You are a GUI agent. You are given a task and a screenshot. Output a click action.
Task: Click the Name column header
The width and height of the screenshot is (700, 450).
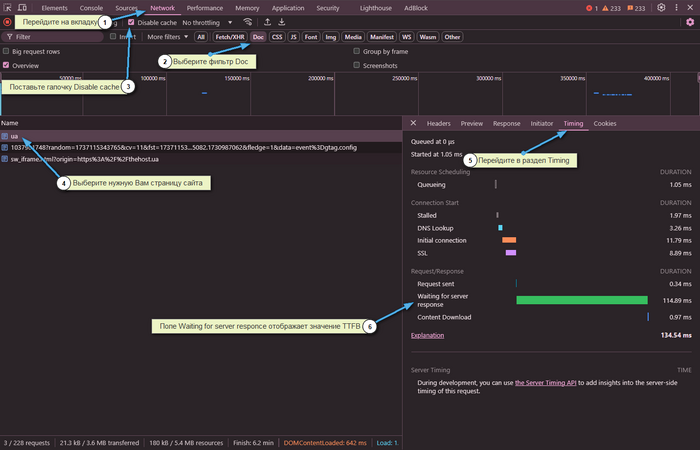point(10,123)
